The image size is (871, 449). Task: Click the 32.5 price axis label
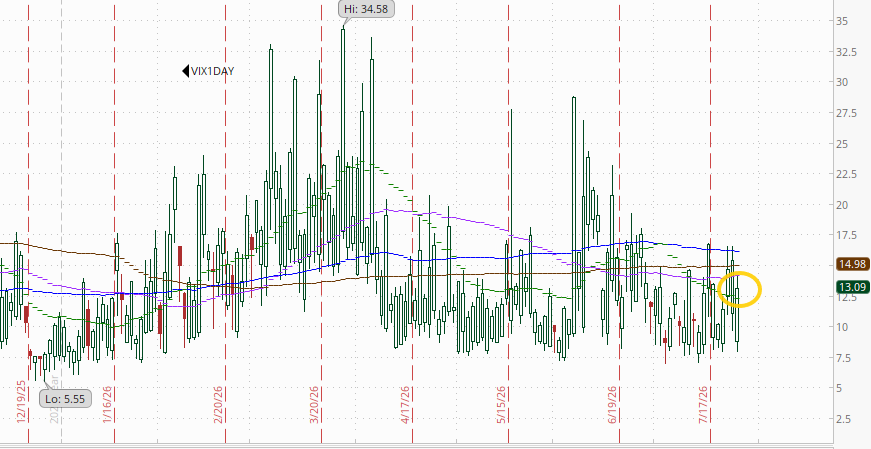pyautogui.click(x=846, y=52)
